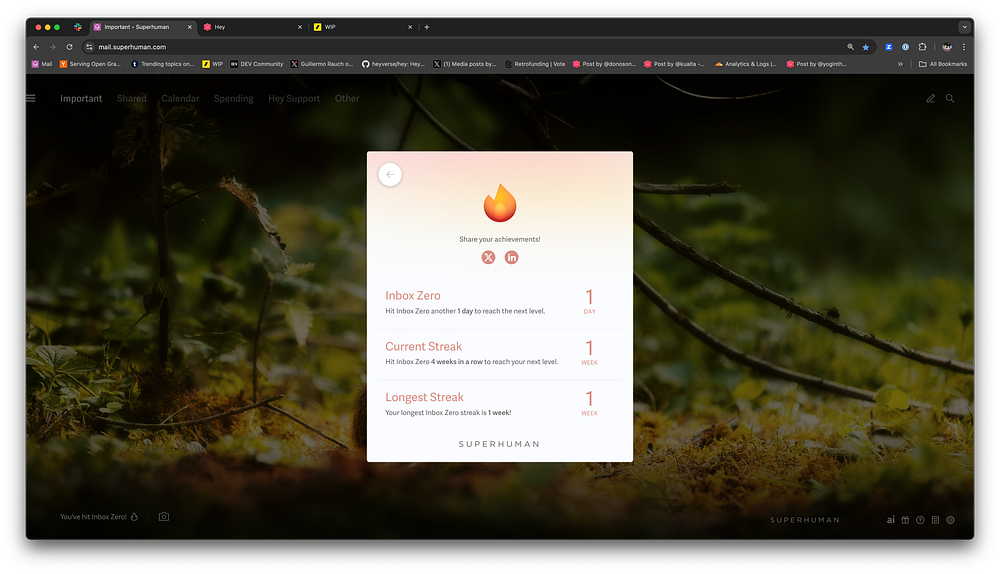This screenshot has width=1000, height=574.
Task: Open the Superhuman ai assistant
Action: [890, 520]
